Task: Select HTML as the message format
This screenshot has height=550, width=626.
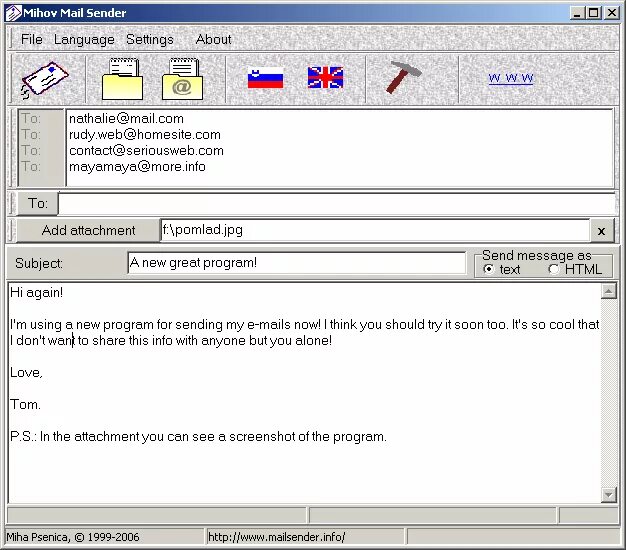Action: (x=575, y=269)
